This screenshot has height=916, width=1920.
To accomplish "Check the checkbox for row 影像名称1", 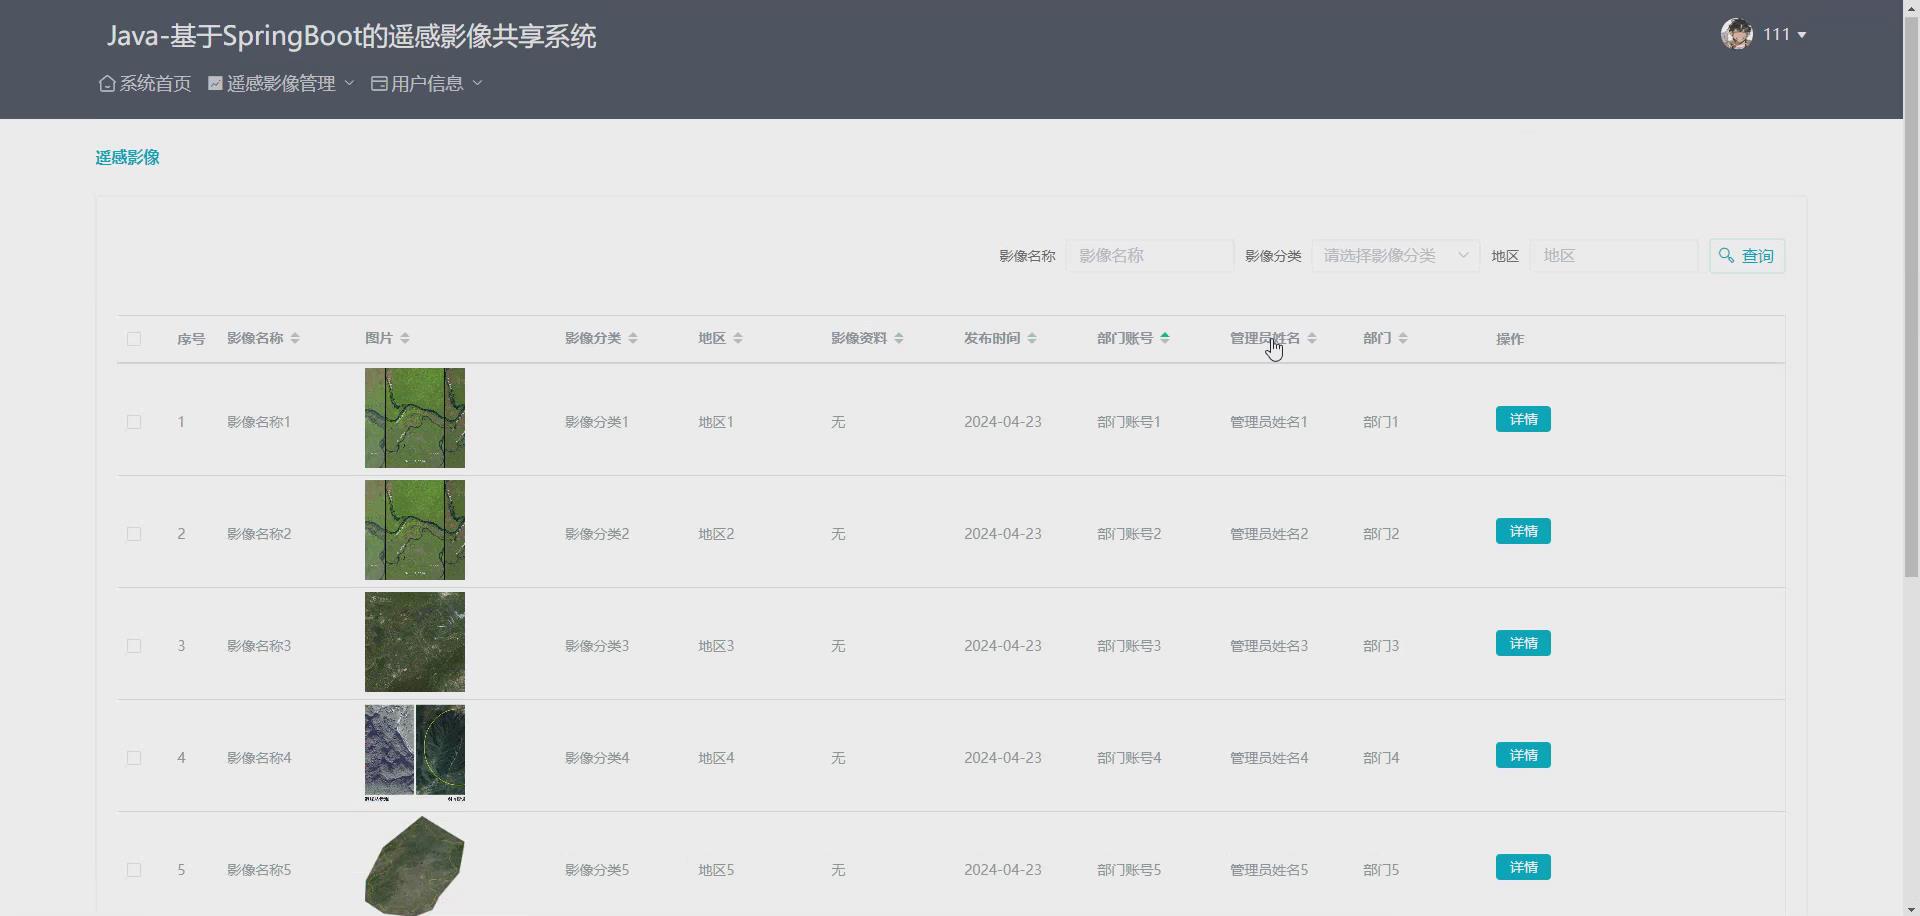I will [134, 421].
